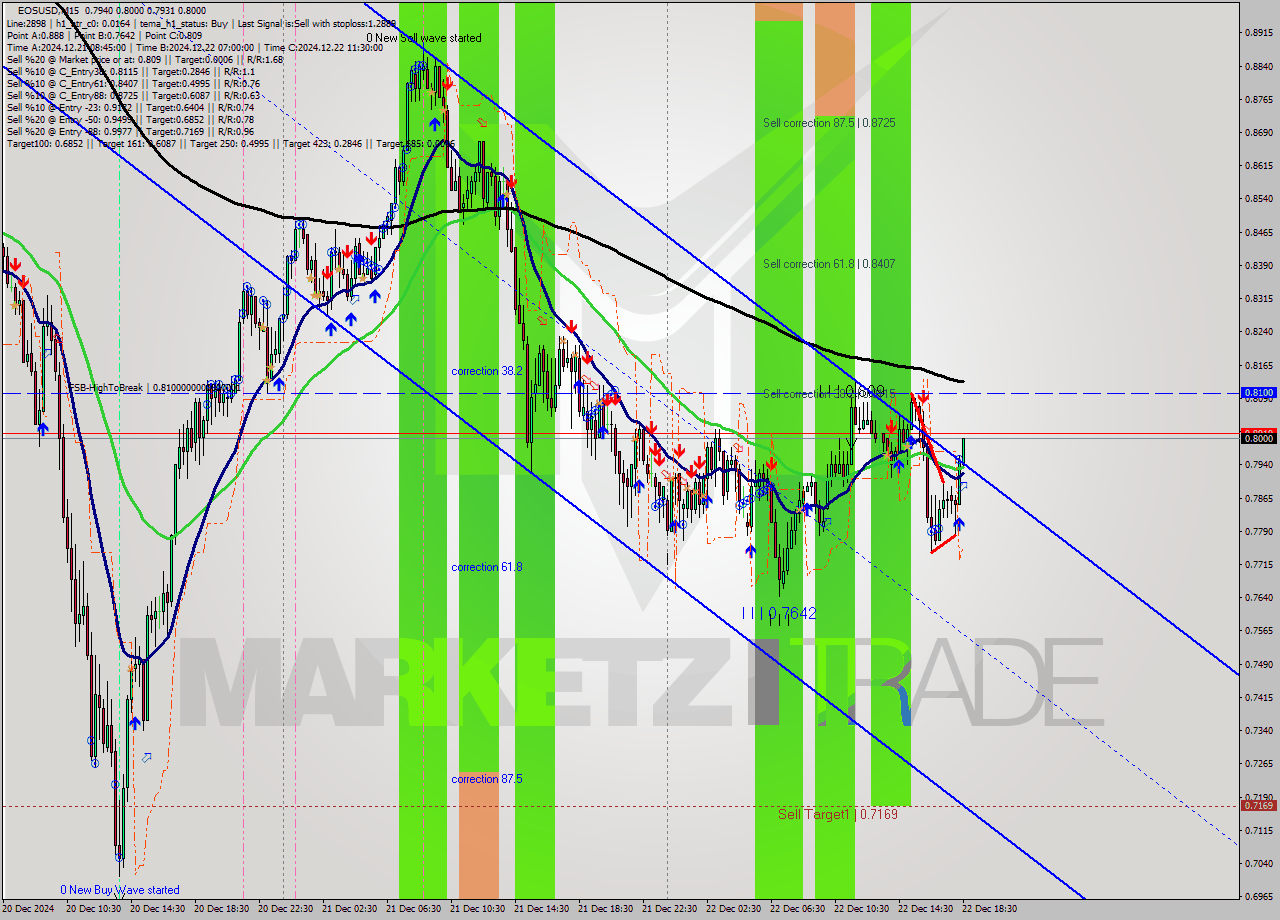Screen dimensions: 1280x920
Task: Click the 'Sell %20 @ Entry -50' line
Action: [130, 120]
